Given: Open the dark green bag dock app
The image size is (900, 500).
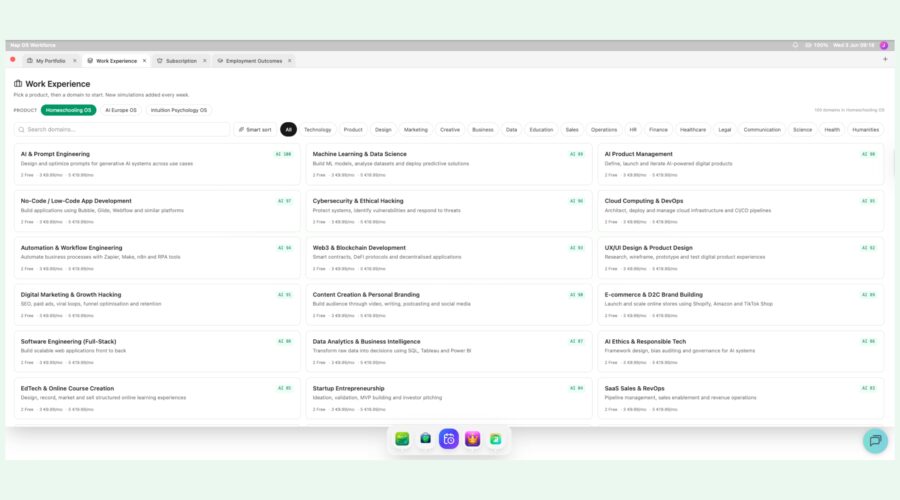Looking at the screenshot, I should coord(425,439).
